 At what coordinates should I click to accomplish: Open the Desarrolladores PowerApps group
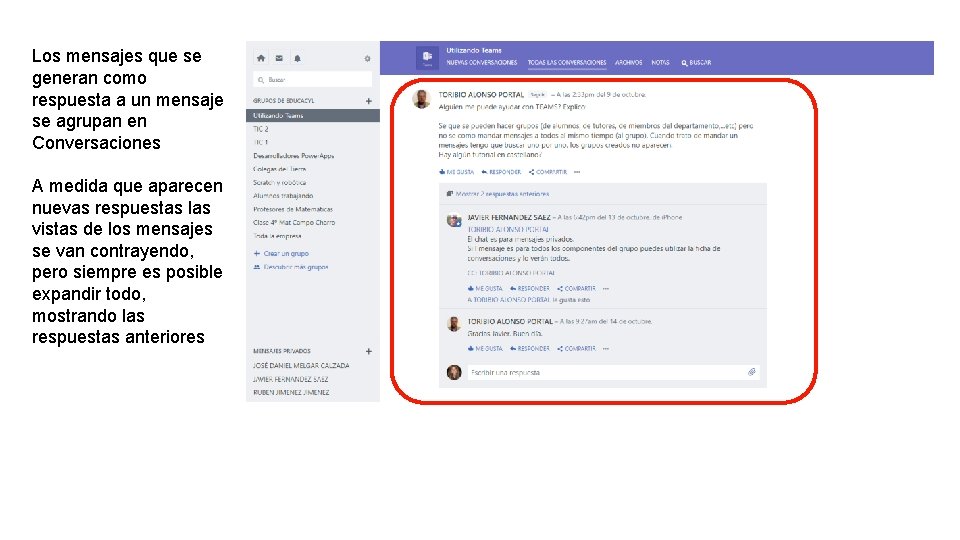point(293,156)
